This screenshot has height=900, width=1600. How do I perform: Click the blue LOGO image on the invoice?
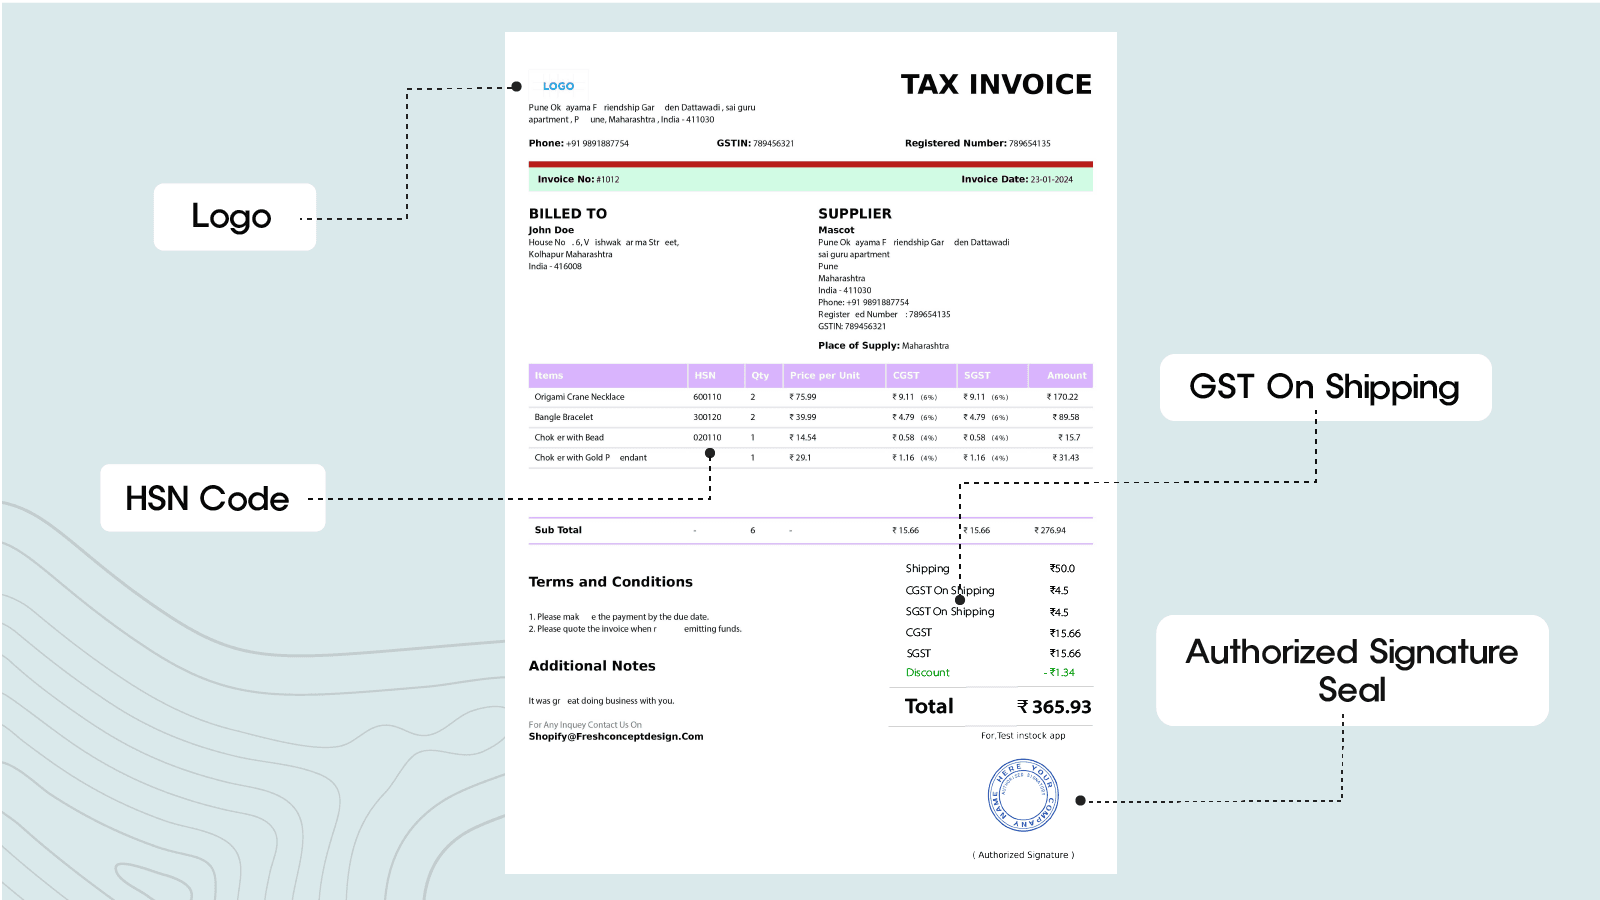click(558, 86)
